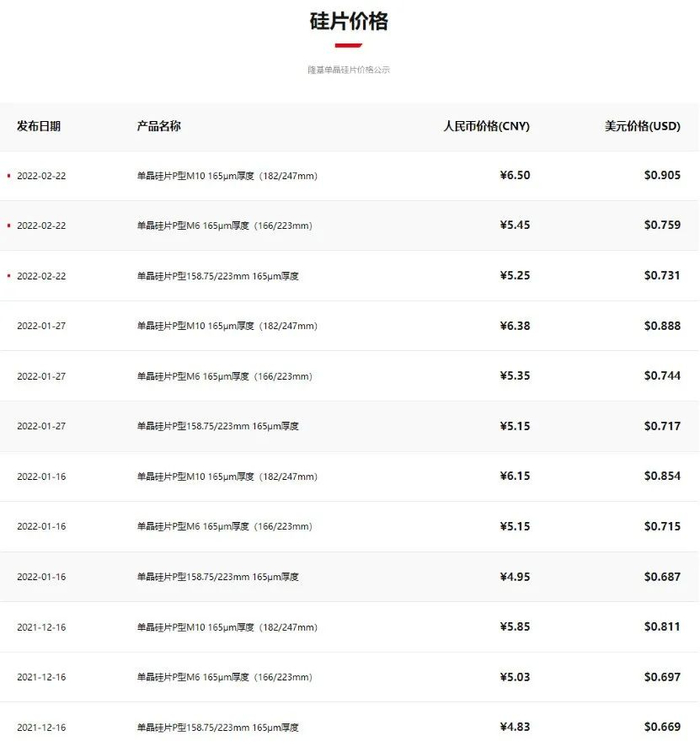The height and width of the screenshot is (745, 700).
Task: Click the 人民币价格(CNY) column header
Action: (x=486, y=126)
